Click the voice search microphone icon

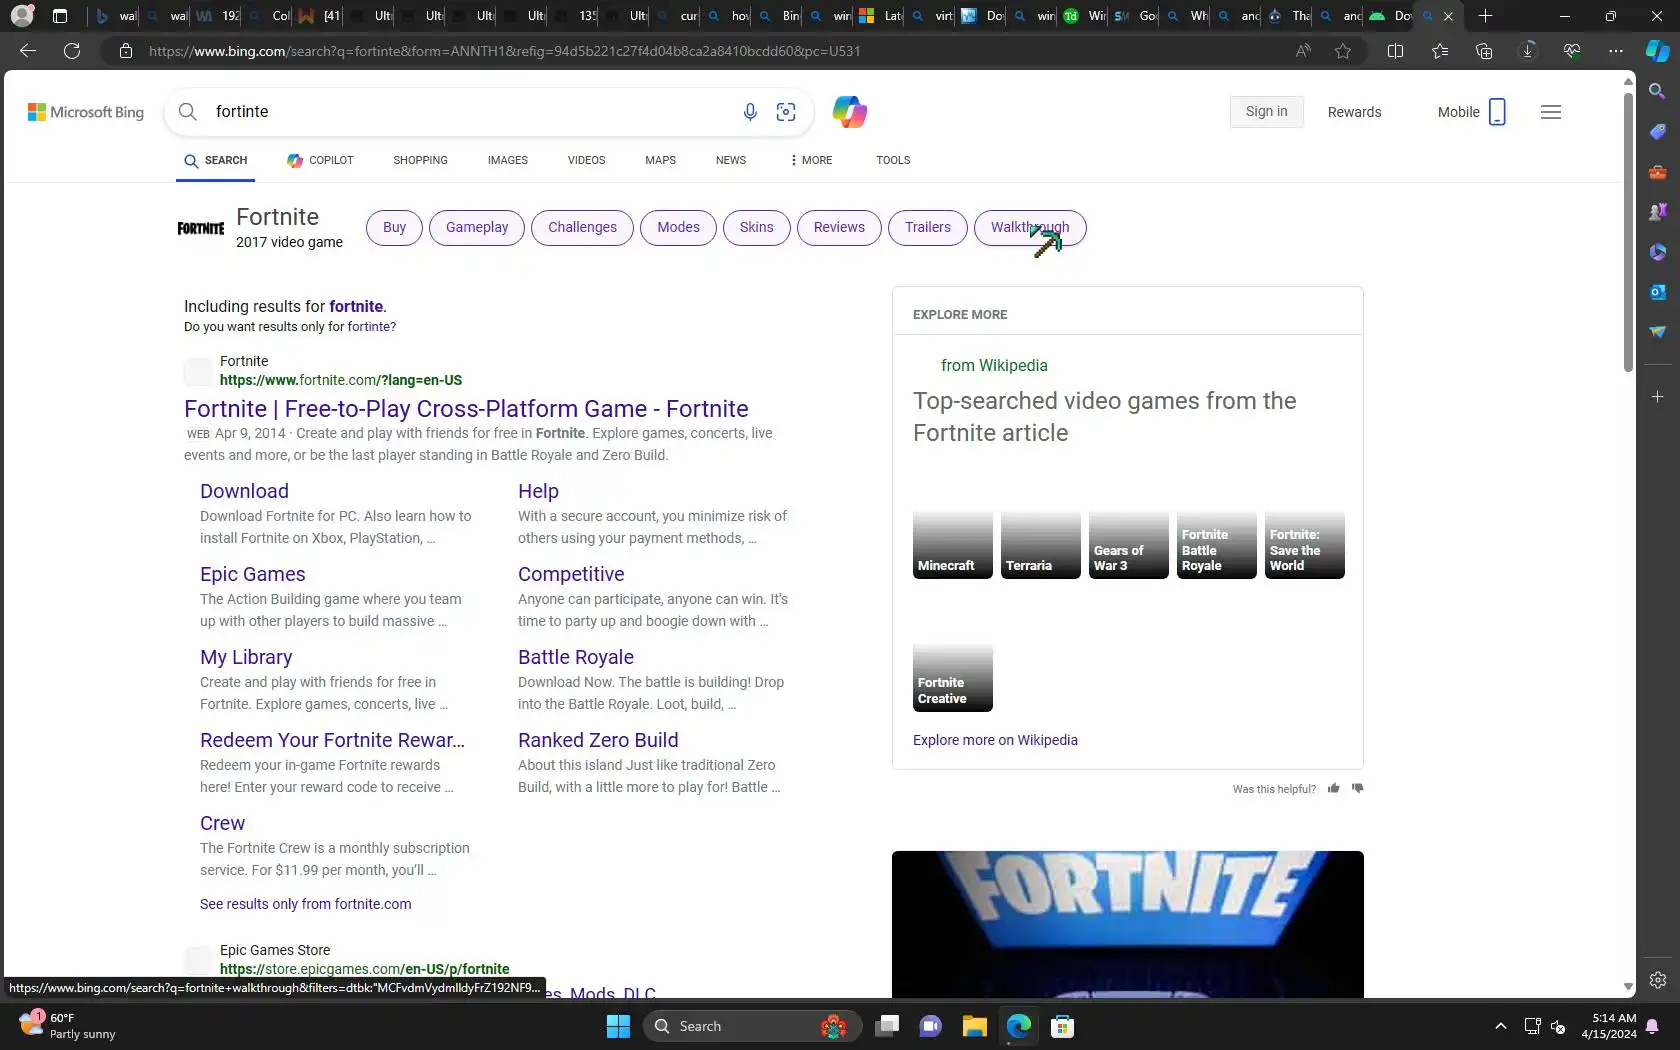coord(750,112)
